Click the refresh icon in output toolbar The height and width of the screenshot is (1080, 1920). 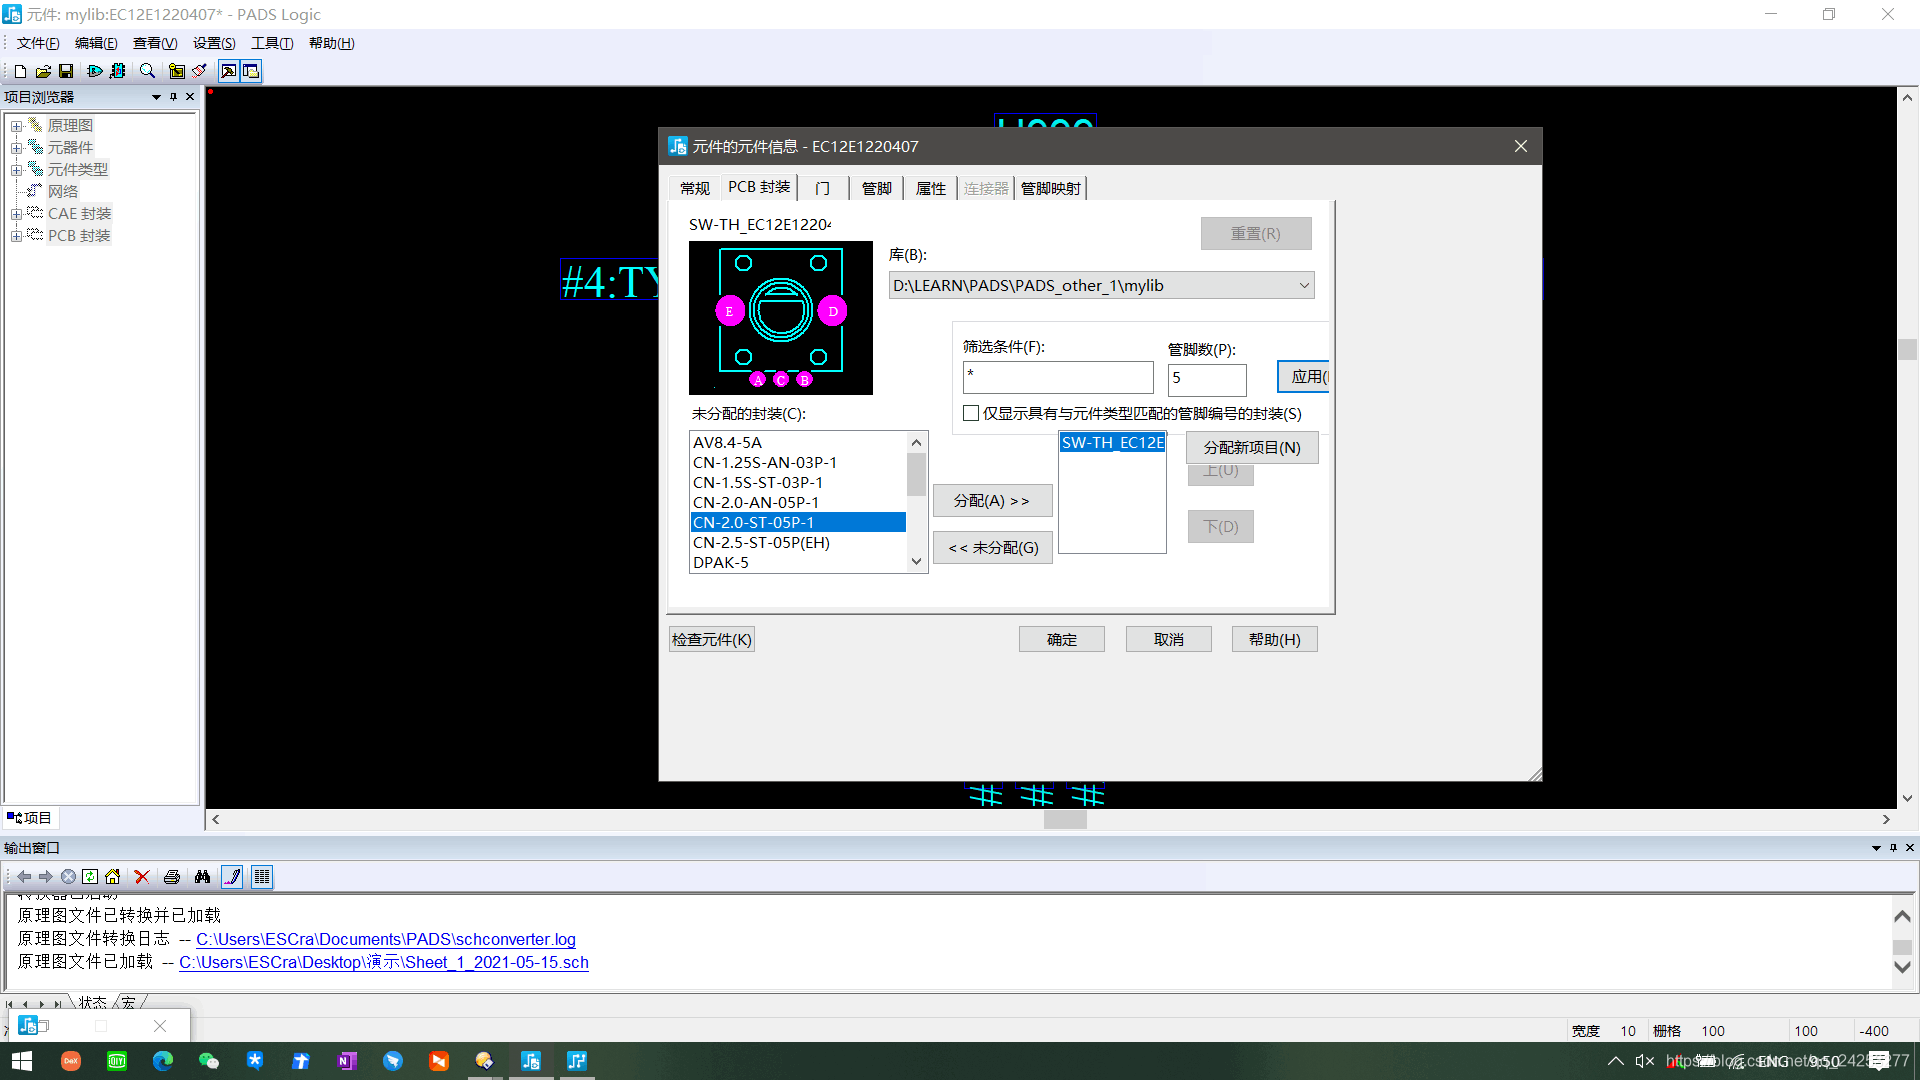pyautogui.click(x=90, y=877)
